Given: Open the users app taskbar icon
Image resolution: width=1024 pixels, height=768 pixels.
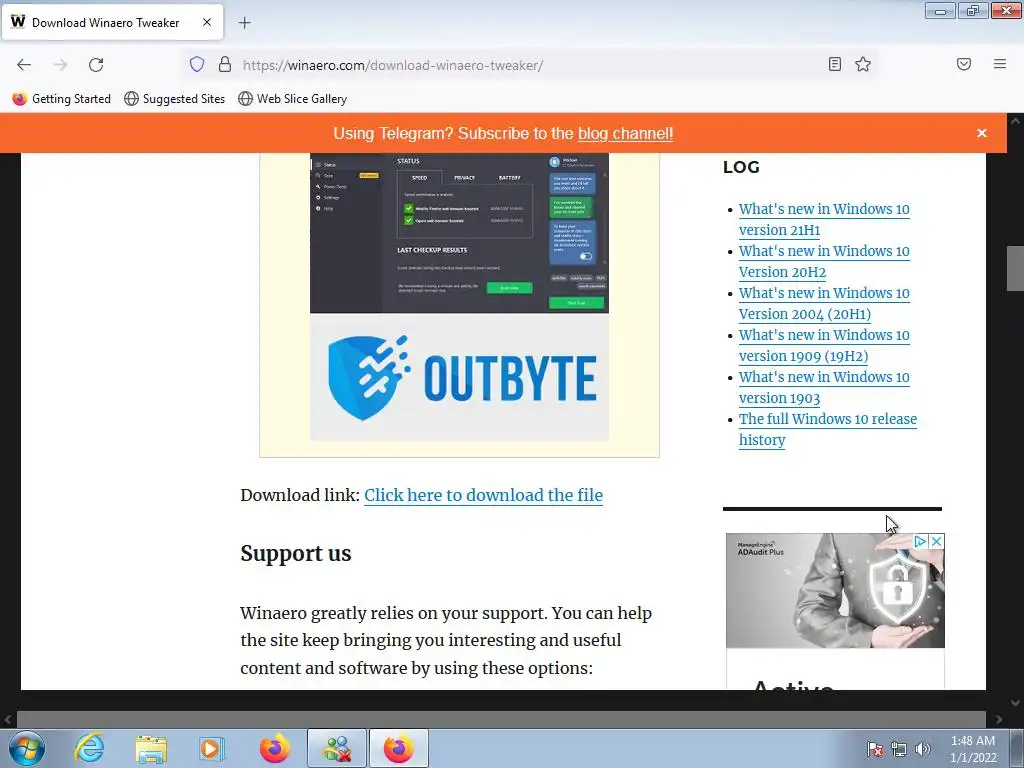Looking at the screenshot, I should [x=337, y=748].
